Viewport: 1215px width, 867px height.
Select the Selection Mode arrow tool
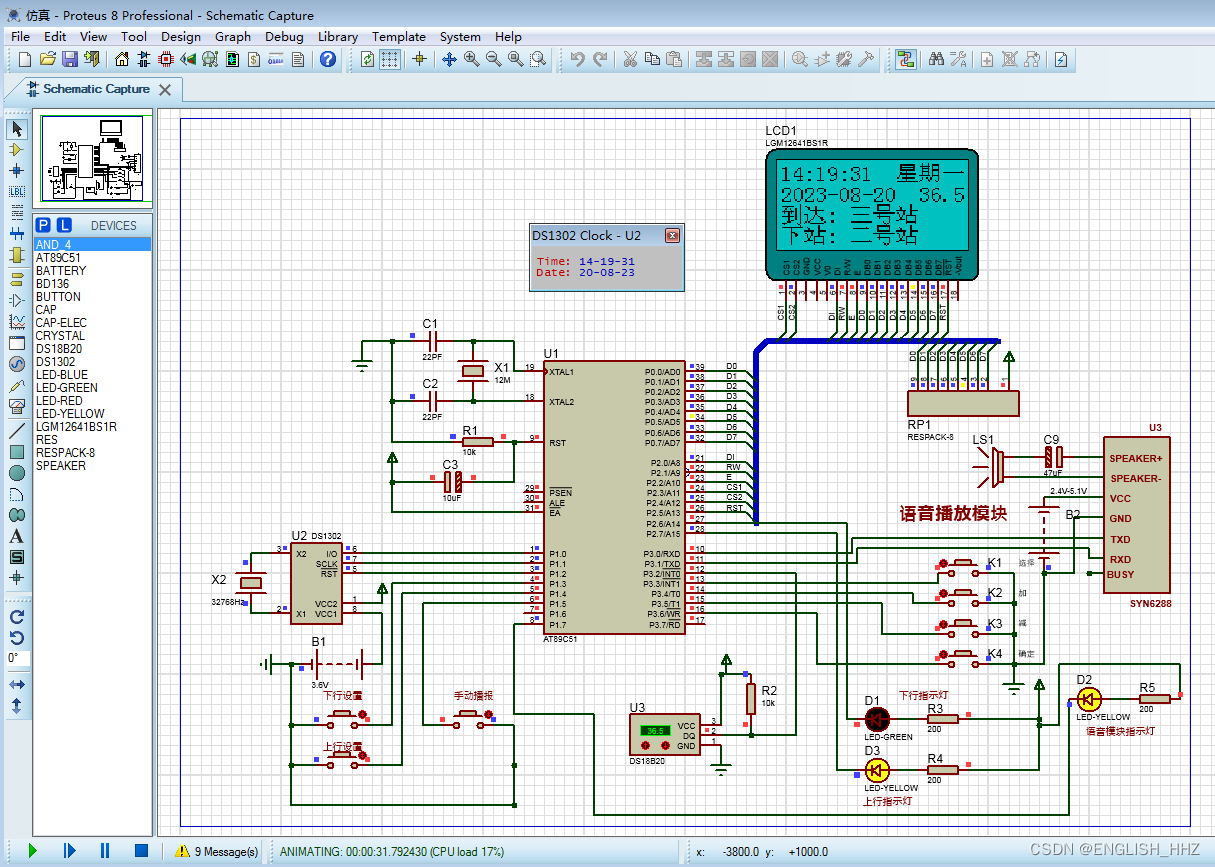pyautogui.click(x=16, y=129)
